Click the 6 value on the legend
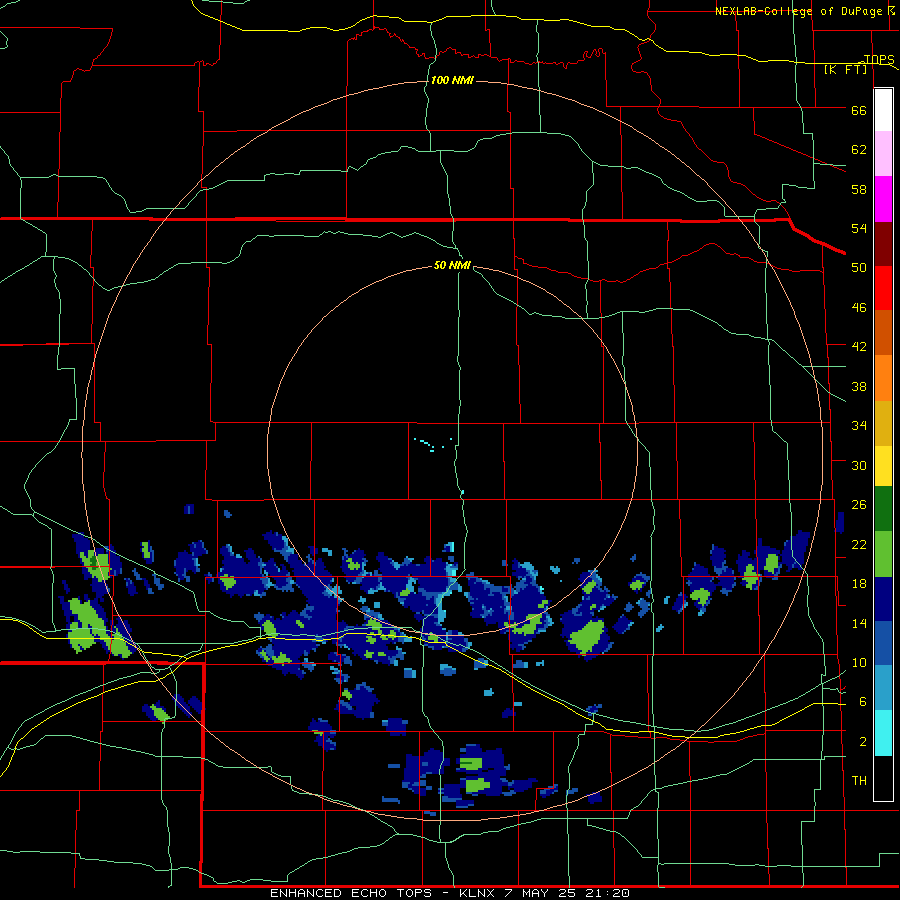This screenshot has width=900, height=900. coord(863,702)
